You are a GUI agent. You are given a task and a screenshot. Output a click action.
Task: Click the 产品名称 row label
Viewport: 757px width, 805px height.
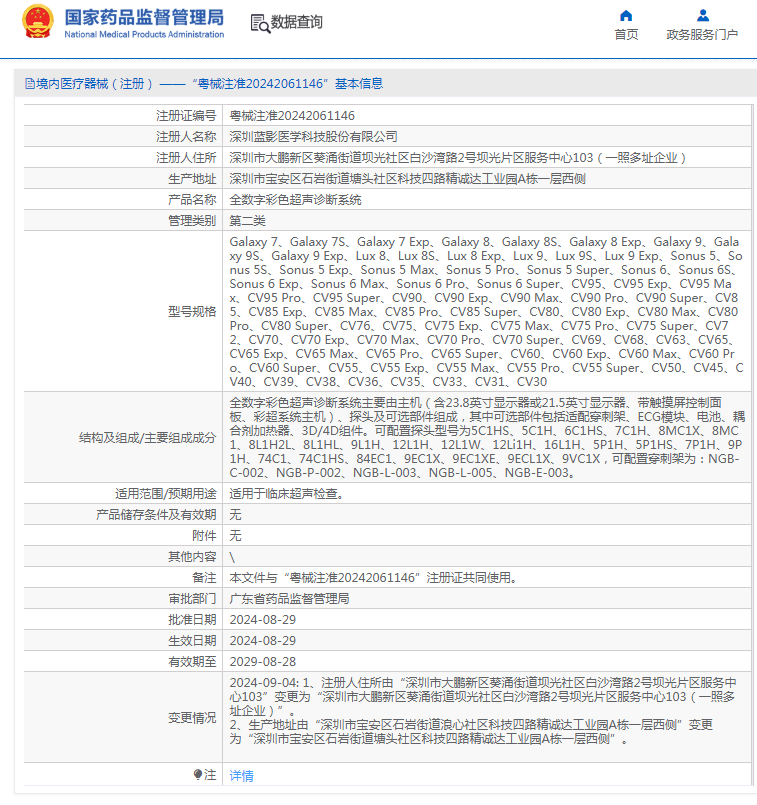pyautogui.click(x=192, y=200)
